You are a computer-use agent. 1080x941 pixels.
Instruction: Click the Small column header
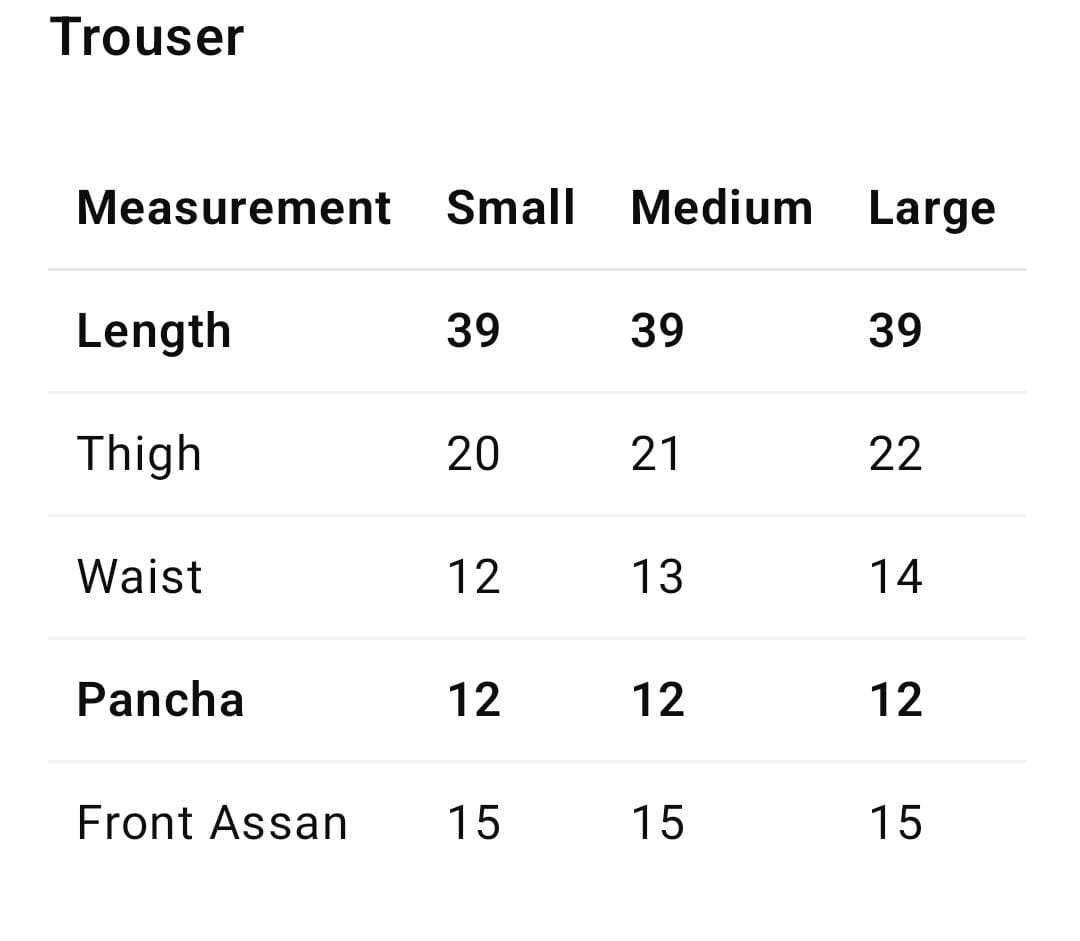[510, 208]
